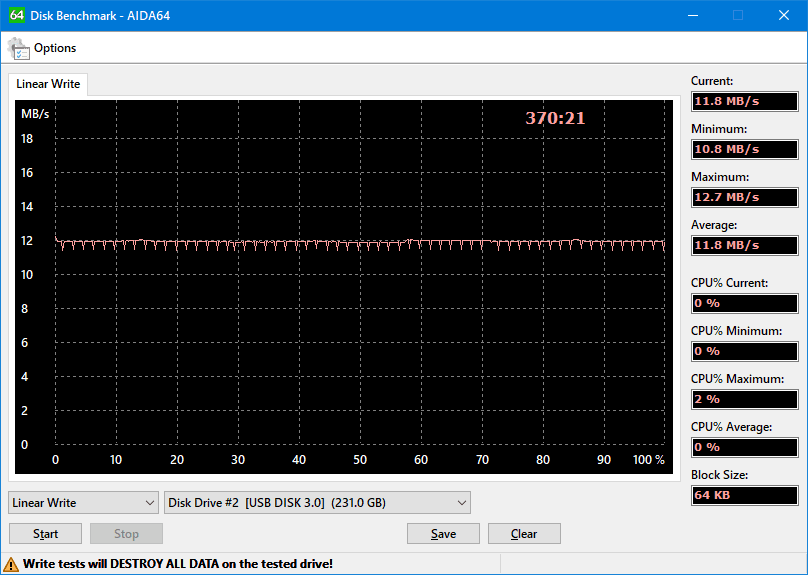Screen dimensions: 808x575
Task: Click the Block Size 64 KB field
Action: click(x=744, y=495)
